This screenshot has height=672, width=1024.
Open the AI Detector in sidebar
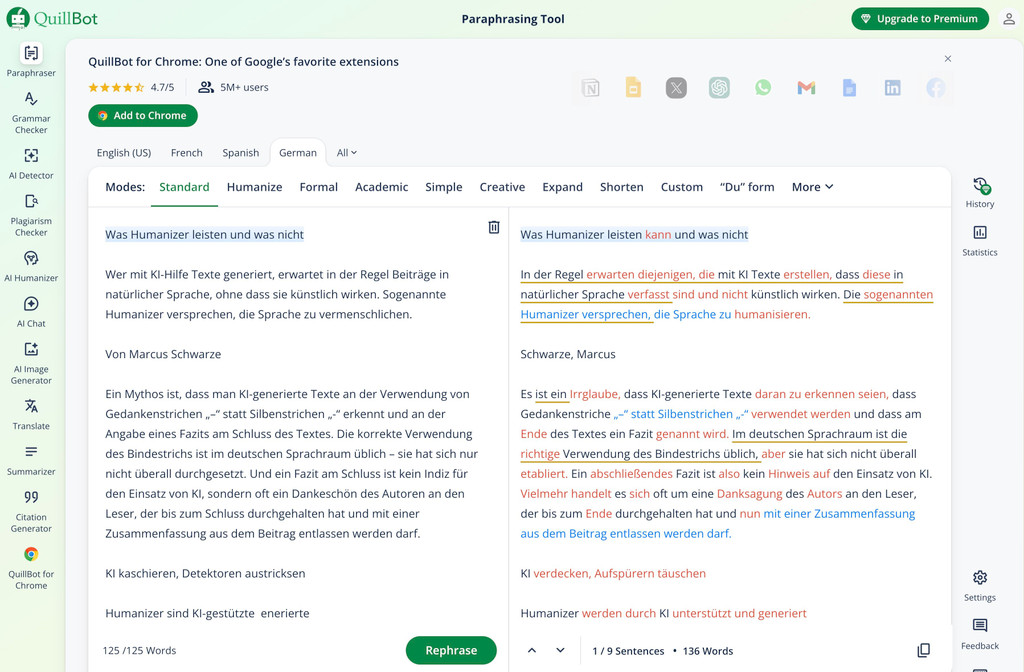coord(31,163)
